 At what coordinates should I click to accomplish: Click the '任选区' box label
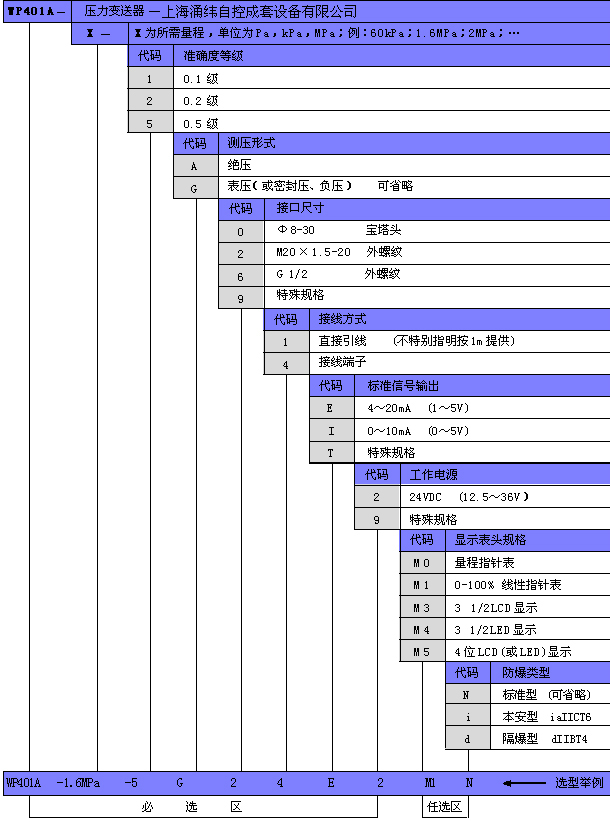444,807
